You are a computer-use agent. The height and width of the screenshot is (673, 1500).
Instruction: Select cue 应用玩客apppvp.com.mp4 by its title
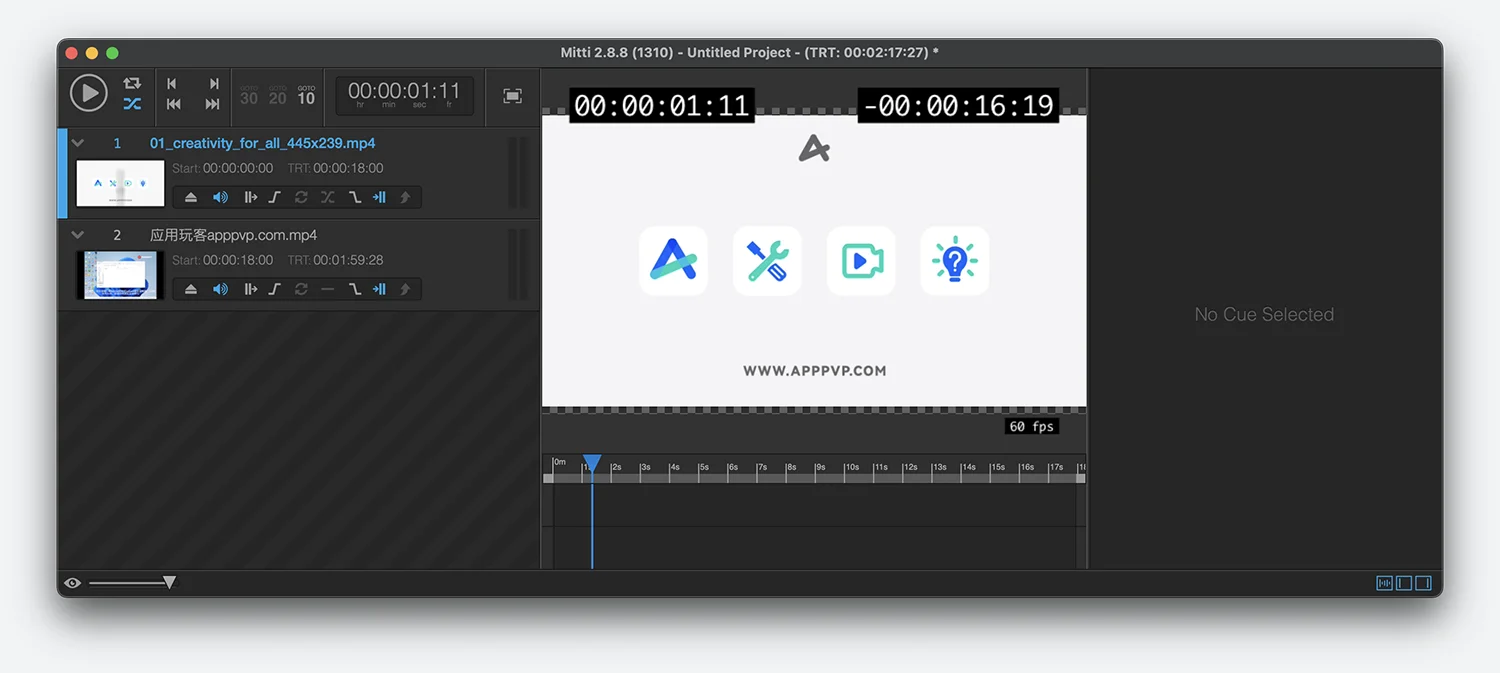(233, 235)
